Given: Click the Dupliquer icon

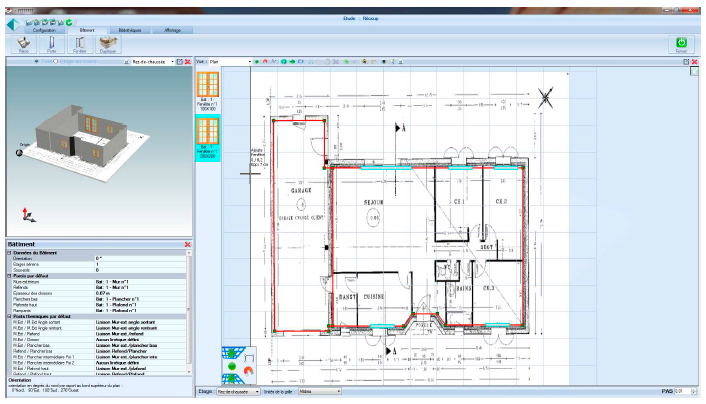Looking at the screenshot, I should [107, 44].
